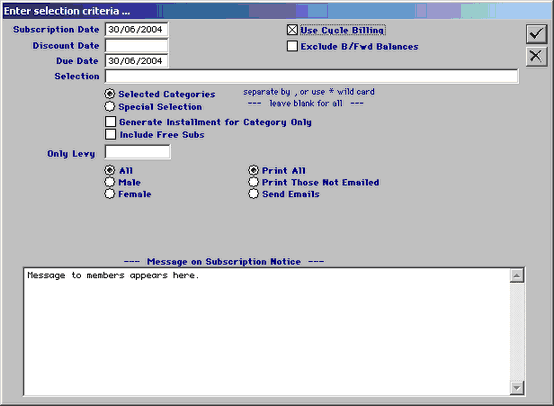Viewport: 554px width, 406px height.
Task: Enable Exclude B/Fwd Balances checkbox
Action: [292, 46]
